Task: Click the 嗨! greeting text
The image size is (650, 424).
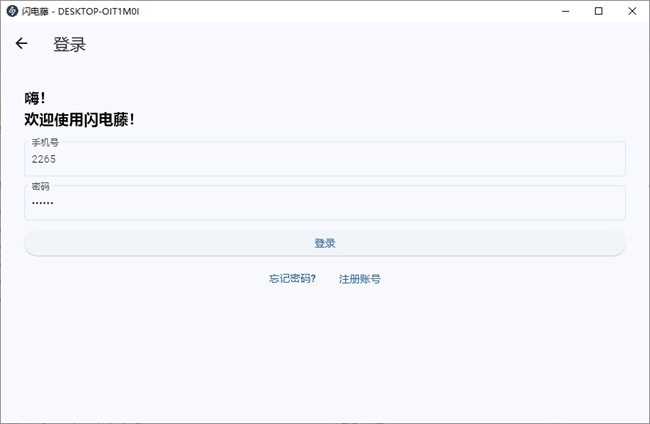Action: pyautogui.click(x=35, y=98)
